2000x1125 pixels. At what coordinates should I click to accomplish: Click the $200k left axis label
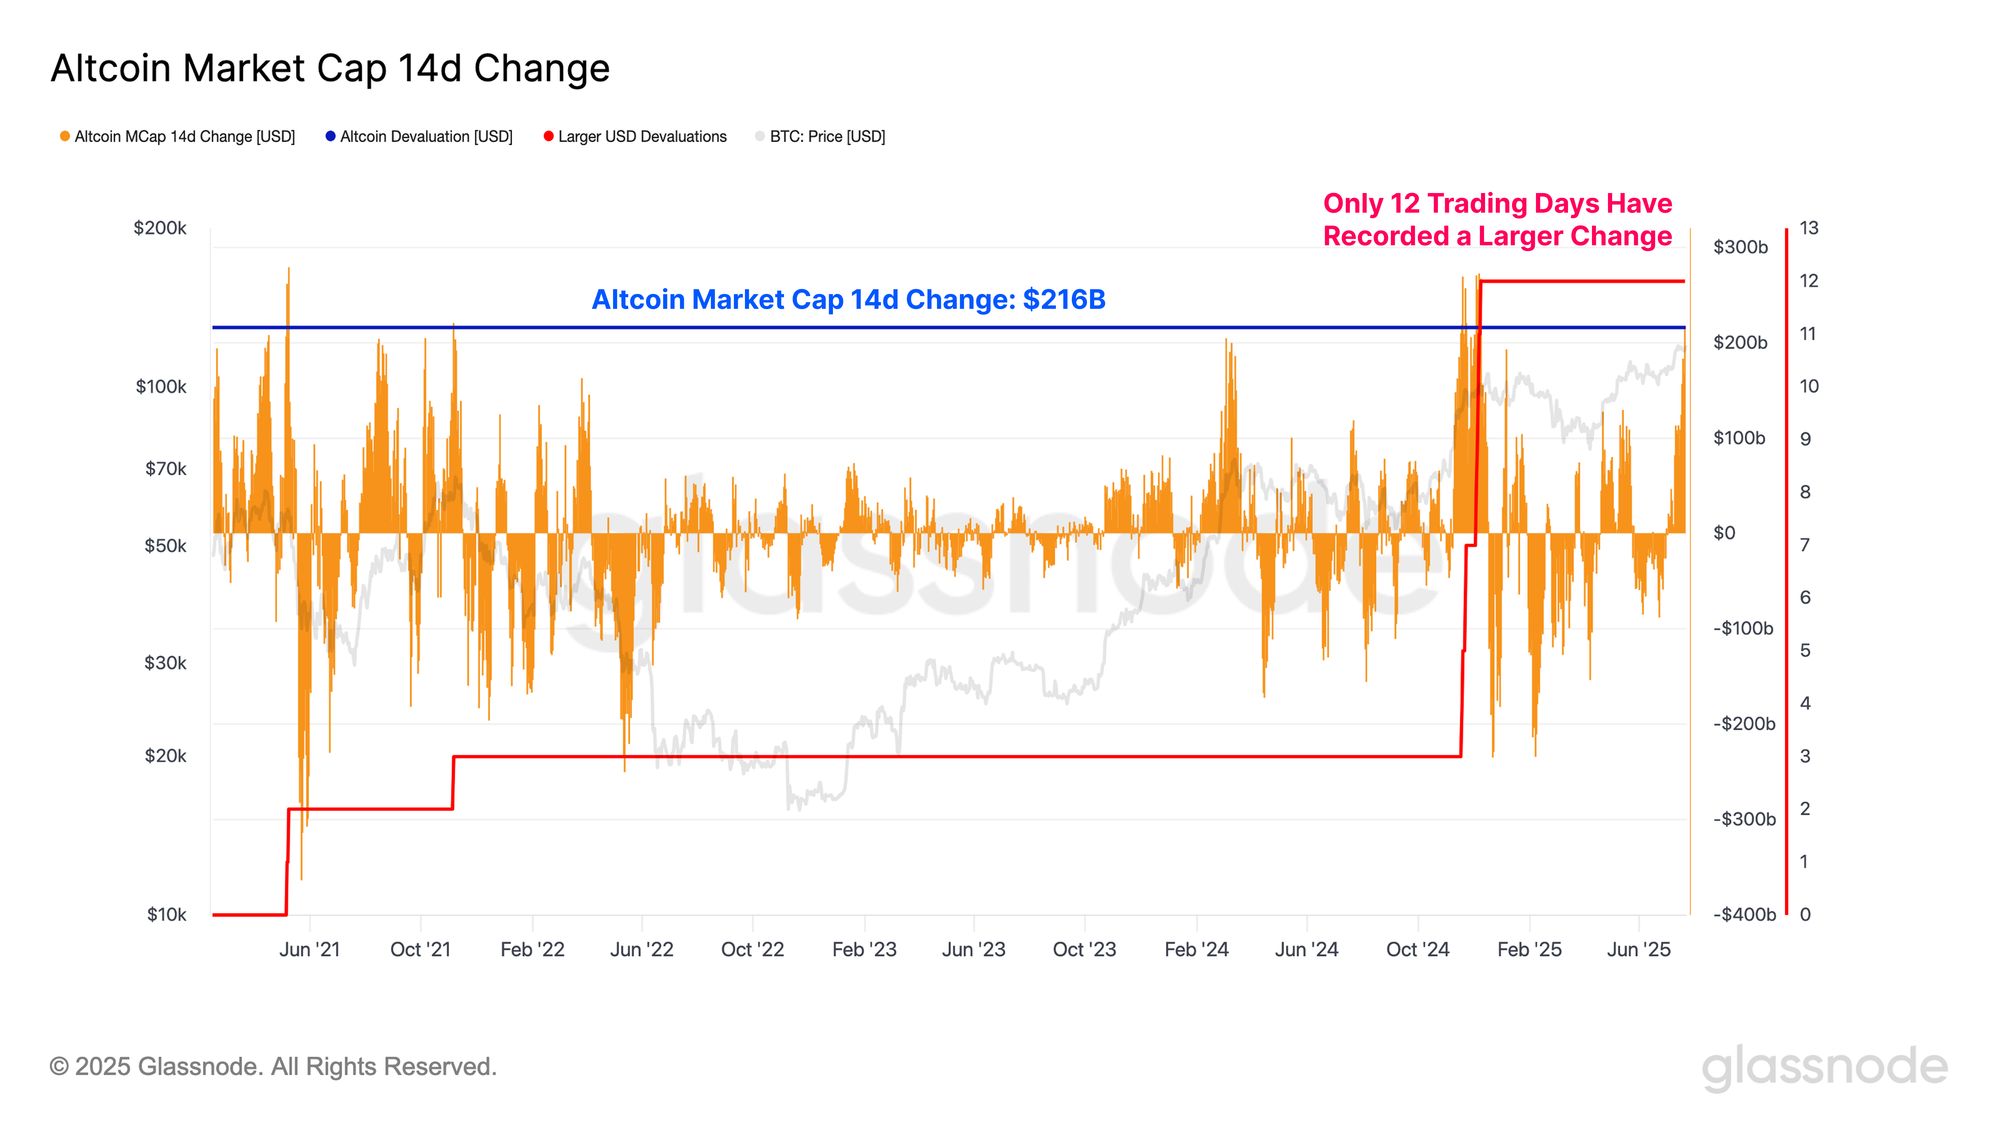tap(160, 229)
